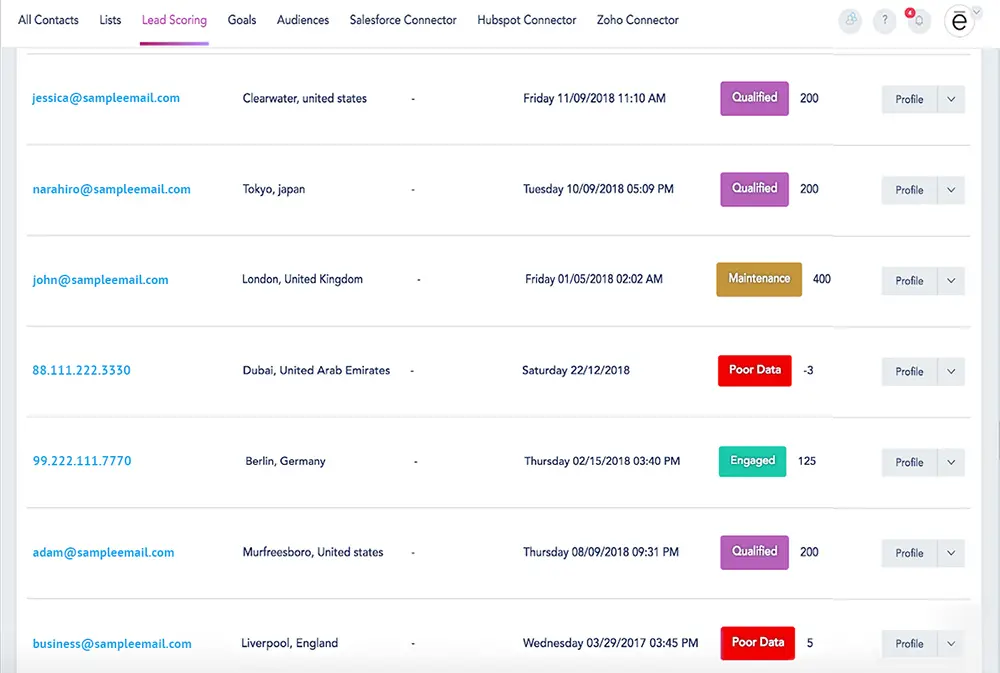
Task: Select the Zoho Connector tab
Action: click(x=637, y=20)
